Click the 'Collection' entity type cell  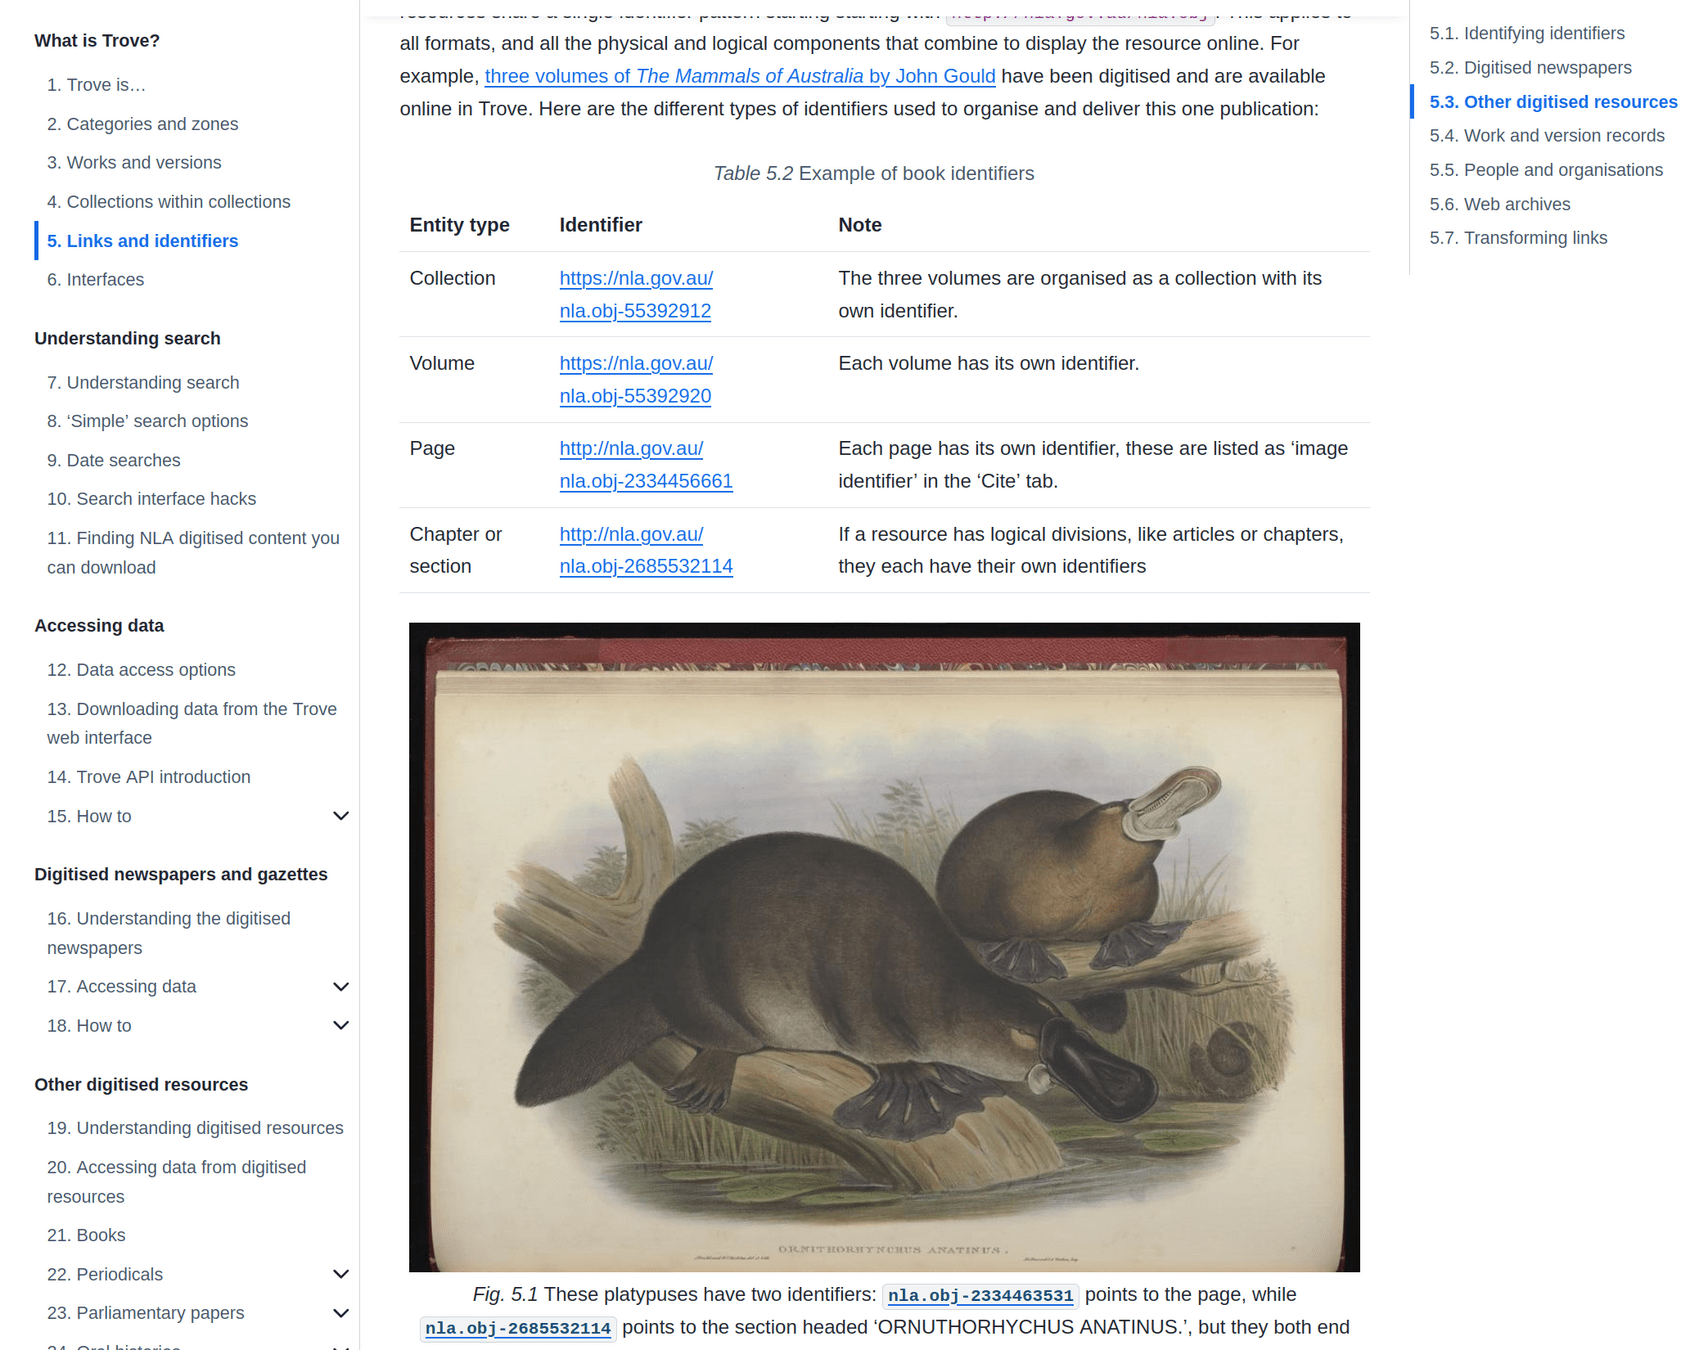[452, 278]
